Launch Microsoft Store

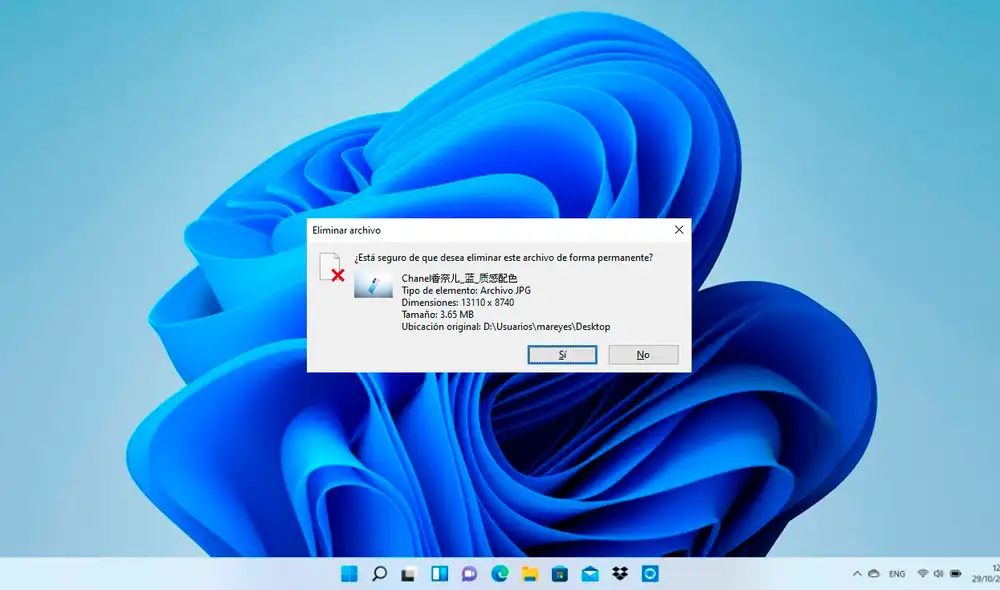click(559, 574)
